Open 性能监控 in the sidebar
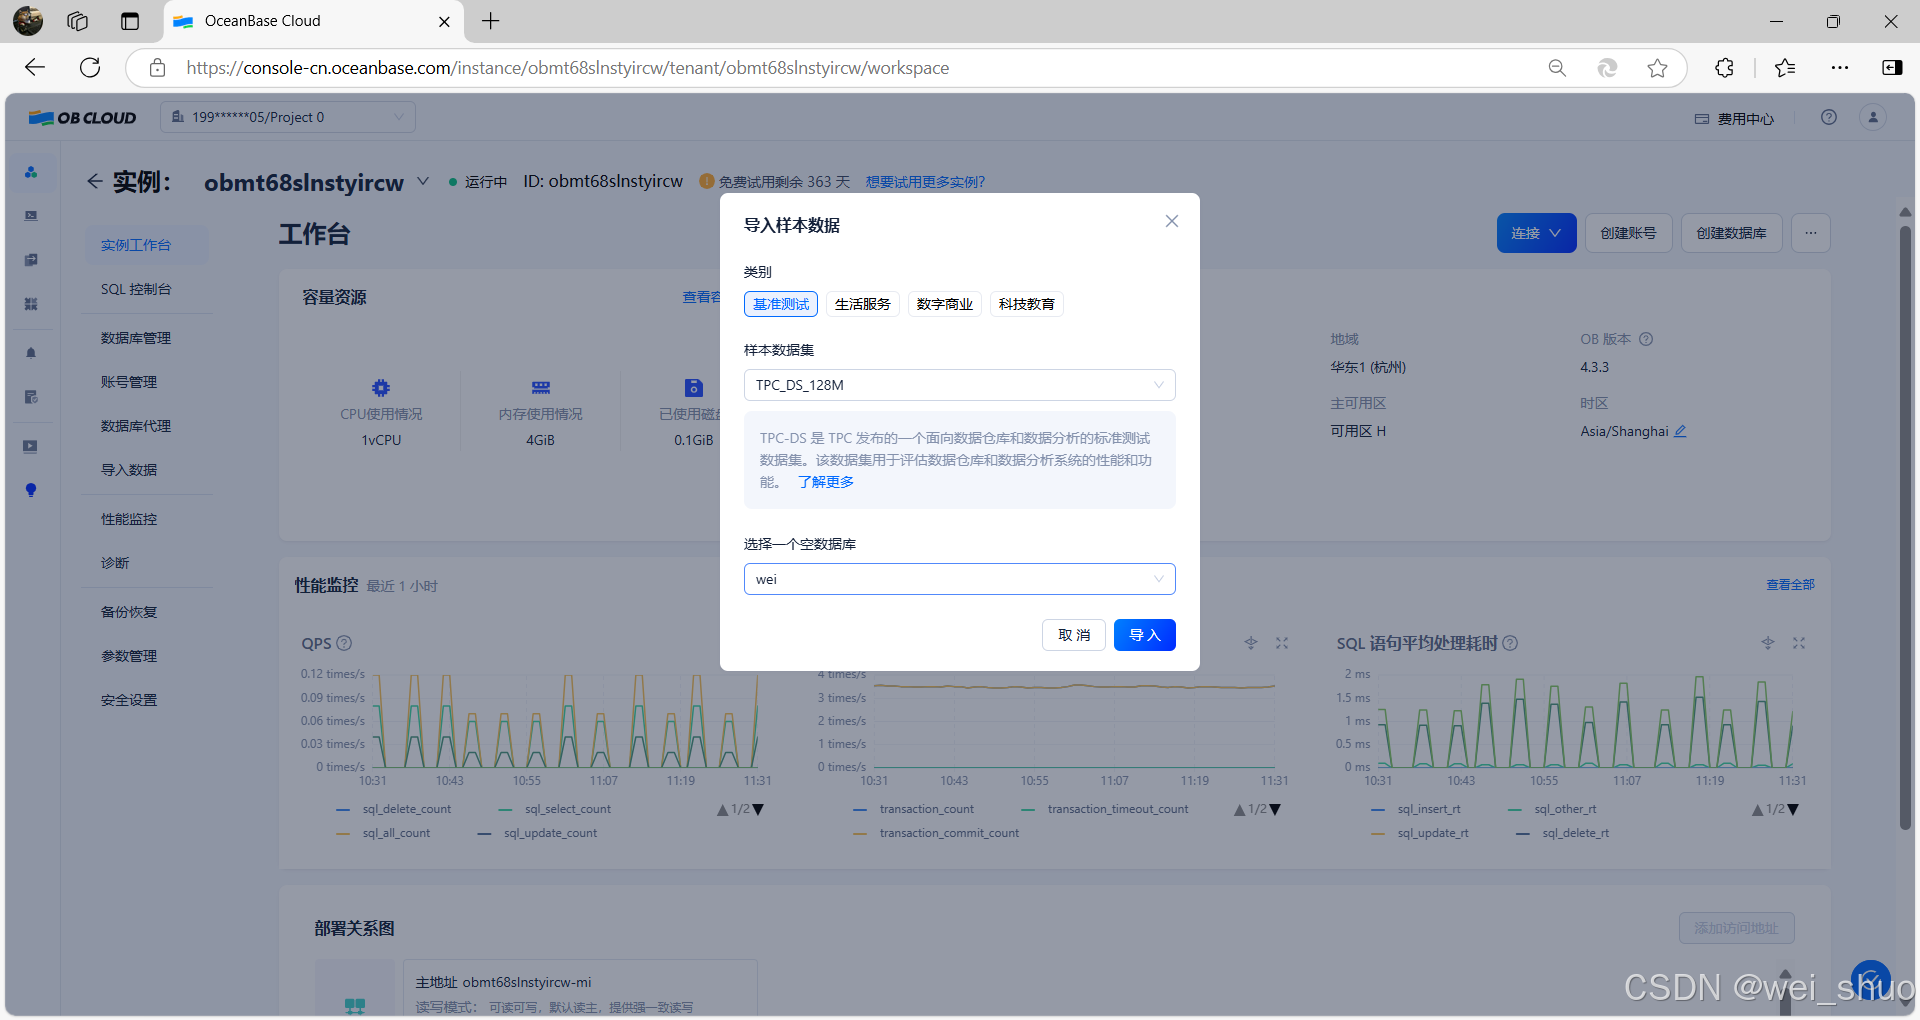 pyautogui.click(x=129, y=519)
